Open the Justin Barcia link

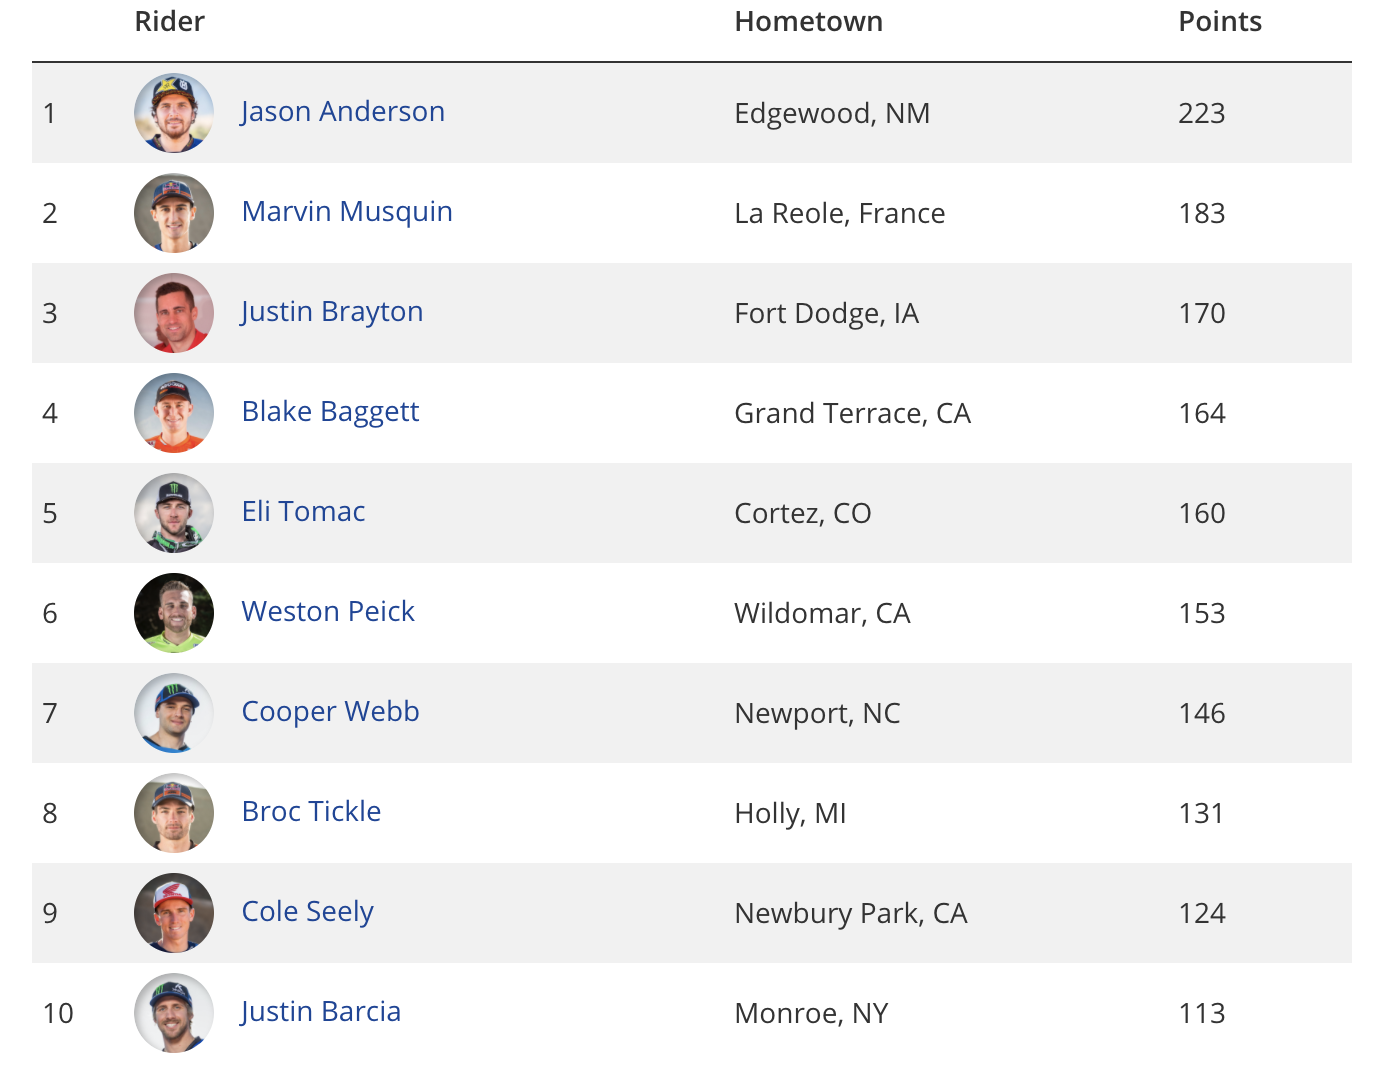coord(320,1012)
